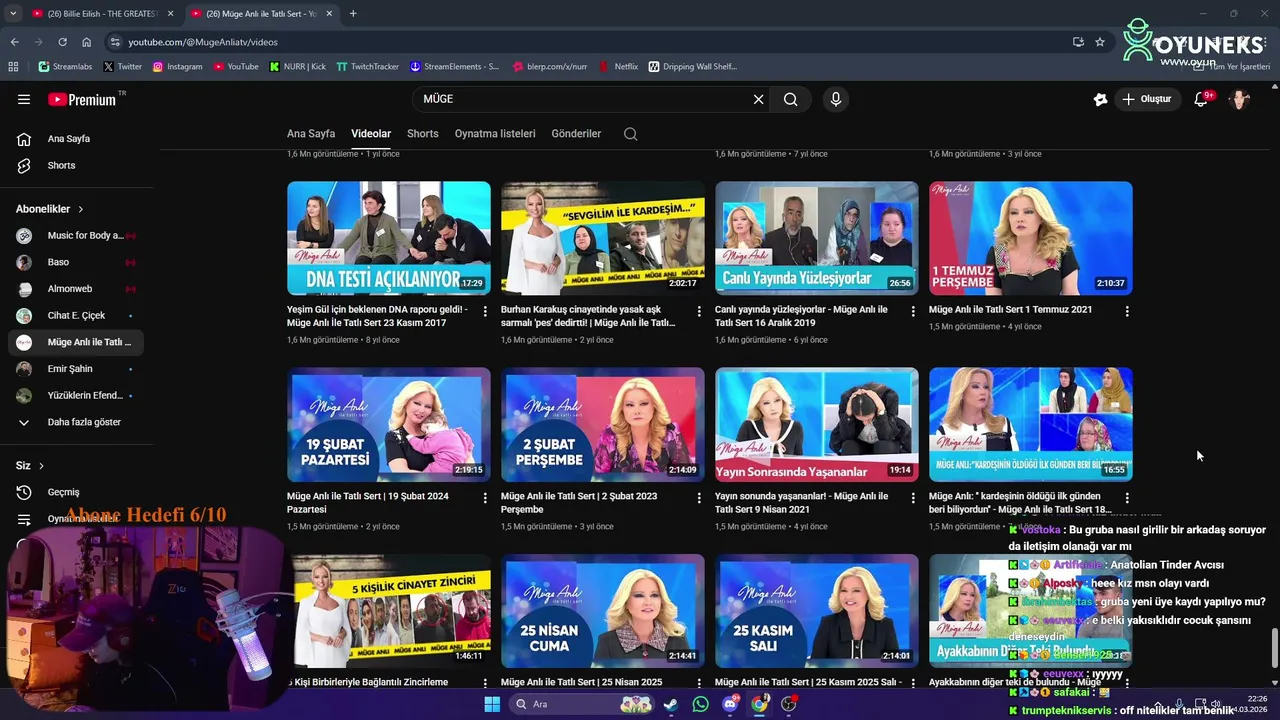Click the Oluştur create button
The height and width of the screenshot is (720, 1280).
[x=1146, y=99]
